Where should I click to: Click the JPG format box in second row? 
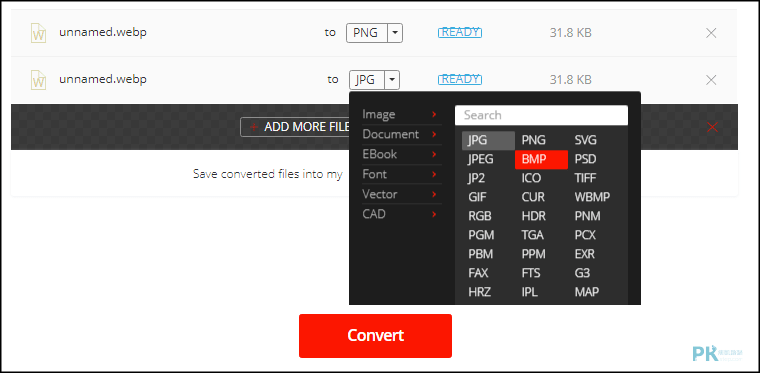(367, 79)
